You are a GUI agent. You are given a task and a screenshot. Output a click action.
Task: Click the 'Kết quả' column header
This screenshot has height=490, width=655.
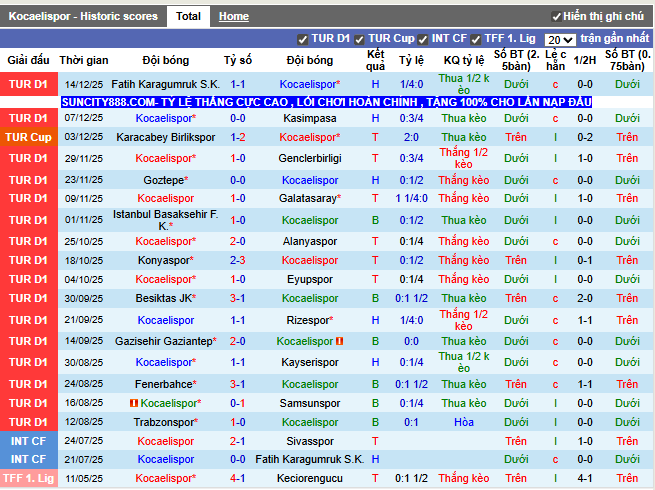[375, 61]
